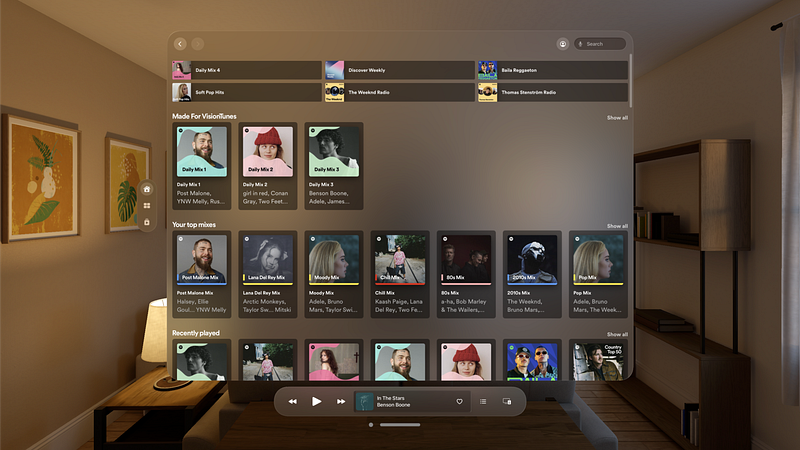Image resolution: width=800 pixels, height=450 pixels.
Task: Click the microphone icon in the search field
Action: click(580, 44)
